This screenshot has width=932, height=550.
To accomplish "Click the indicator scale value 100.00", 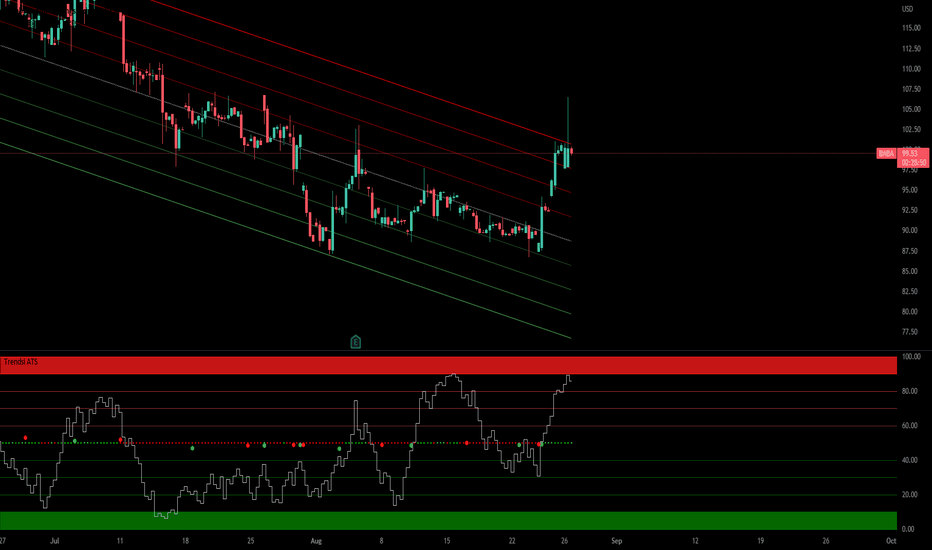I will click(x=911, y=357).
